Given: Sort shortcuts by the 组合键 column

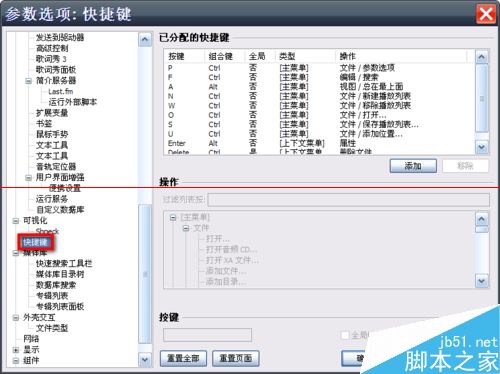Looking at the screenshot, I should pos(224,56).
